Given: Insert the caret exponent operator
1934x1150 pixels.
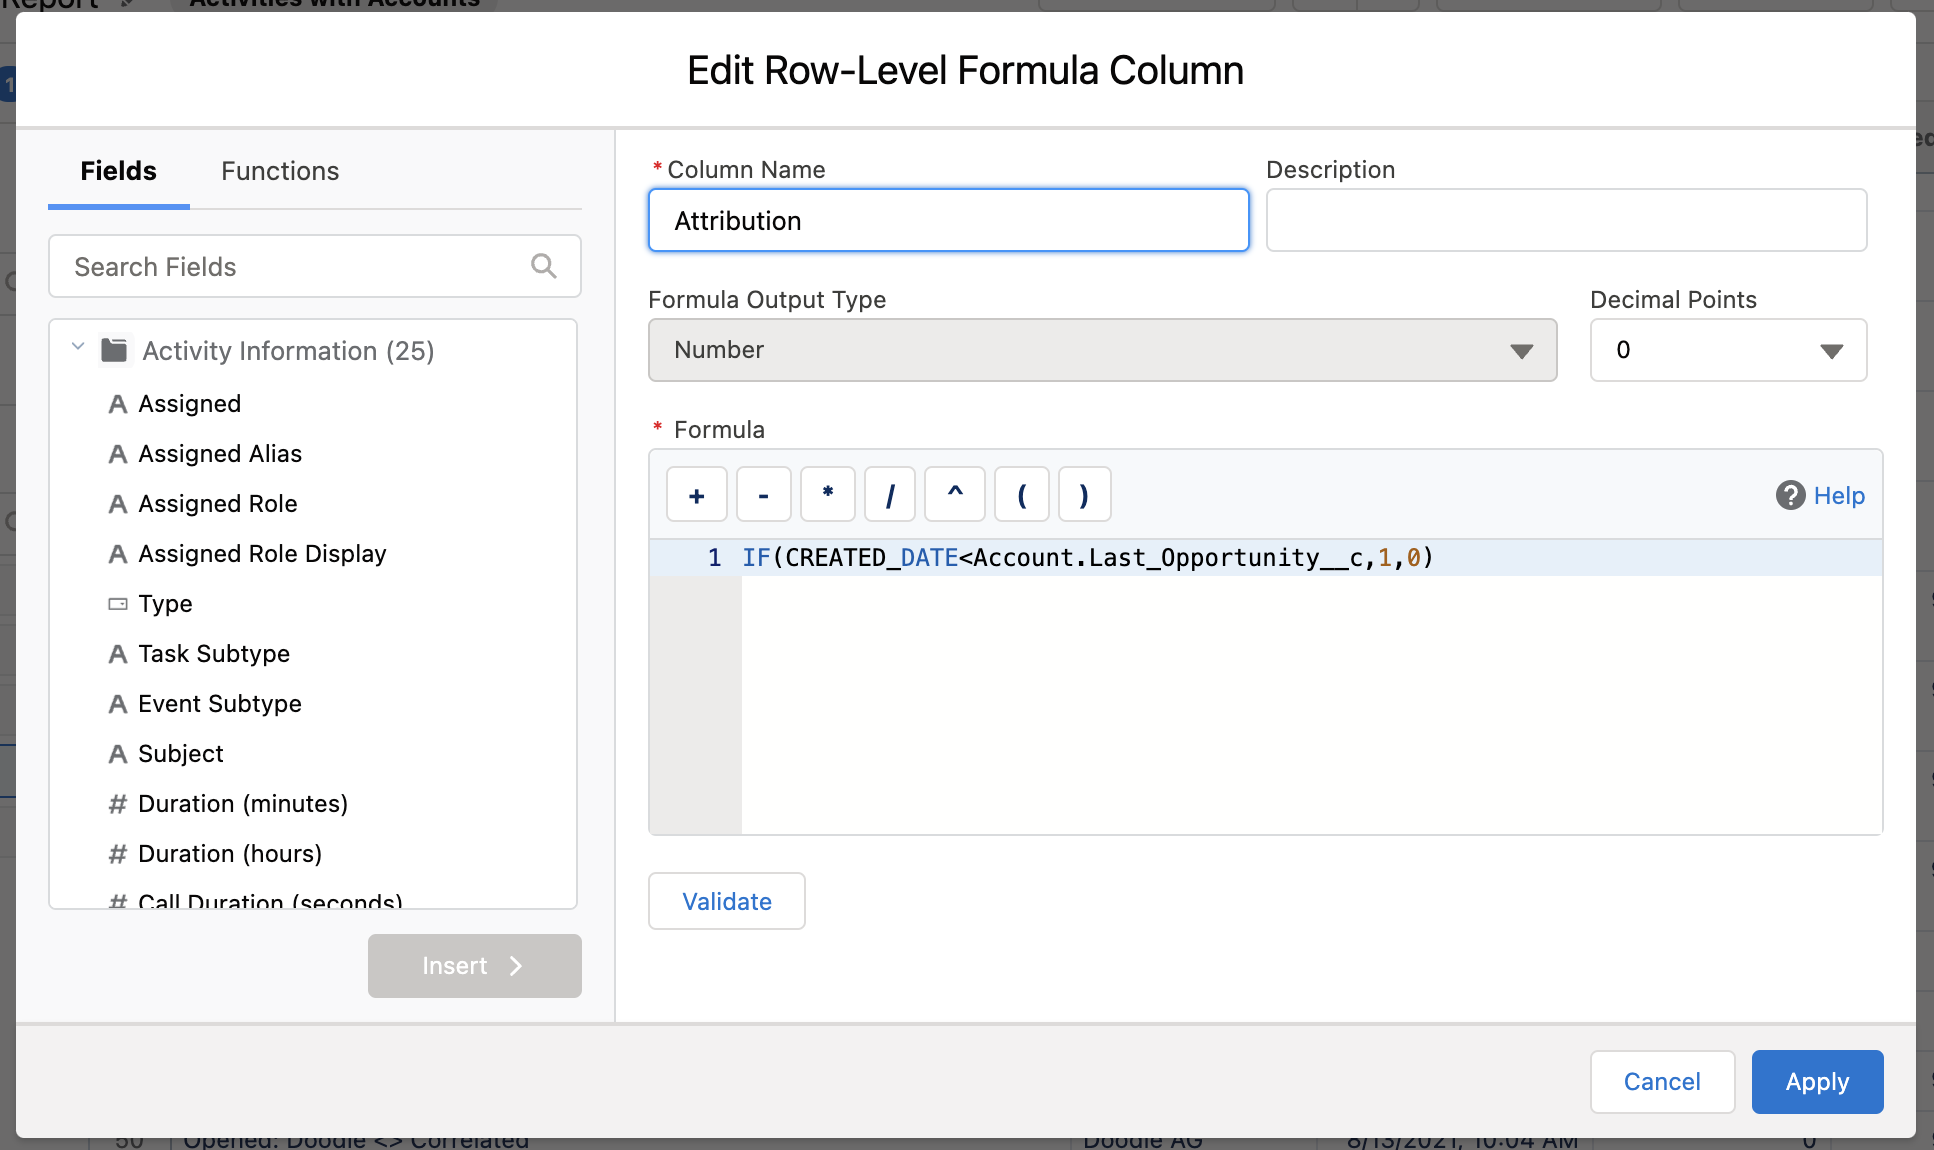Looking at the screenshot, I should click(955, 495).
